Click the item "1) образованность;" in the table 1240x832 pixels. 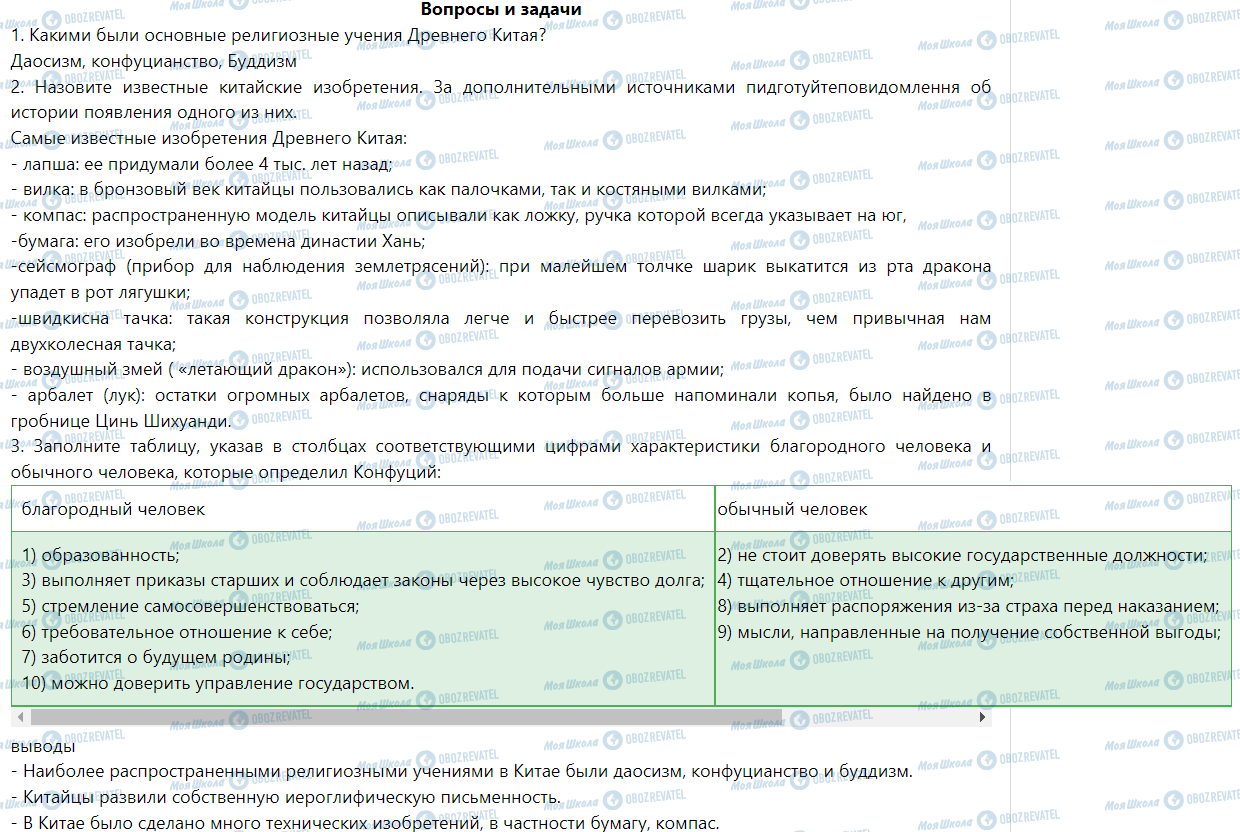[100, 555]
